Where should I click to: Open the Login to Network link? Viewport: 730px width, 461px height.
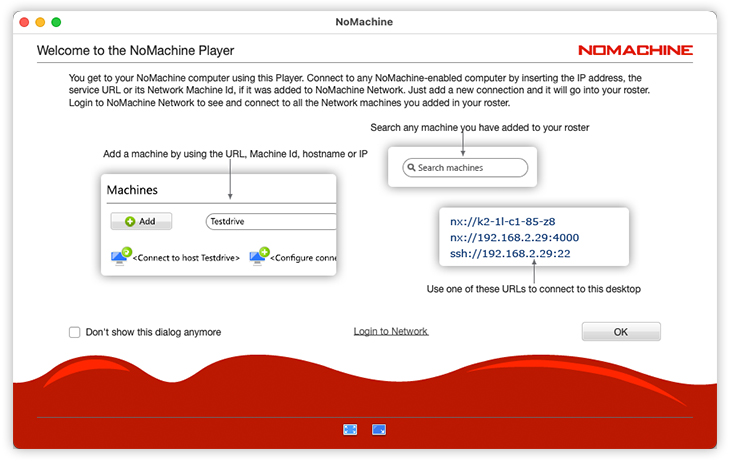(x=391, y=331)
